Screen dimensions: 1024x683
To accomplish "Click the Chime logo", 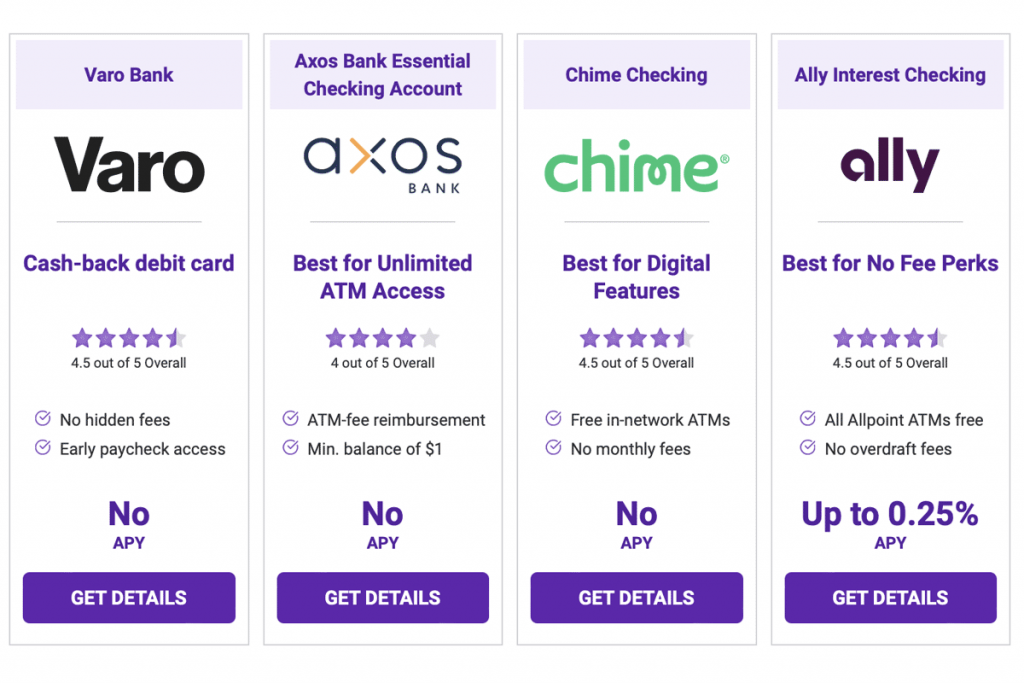I will point(636,165).
